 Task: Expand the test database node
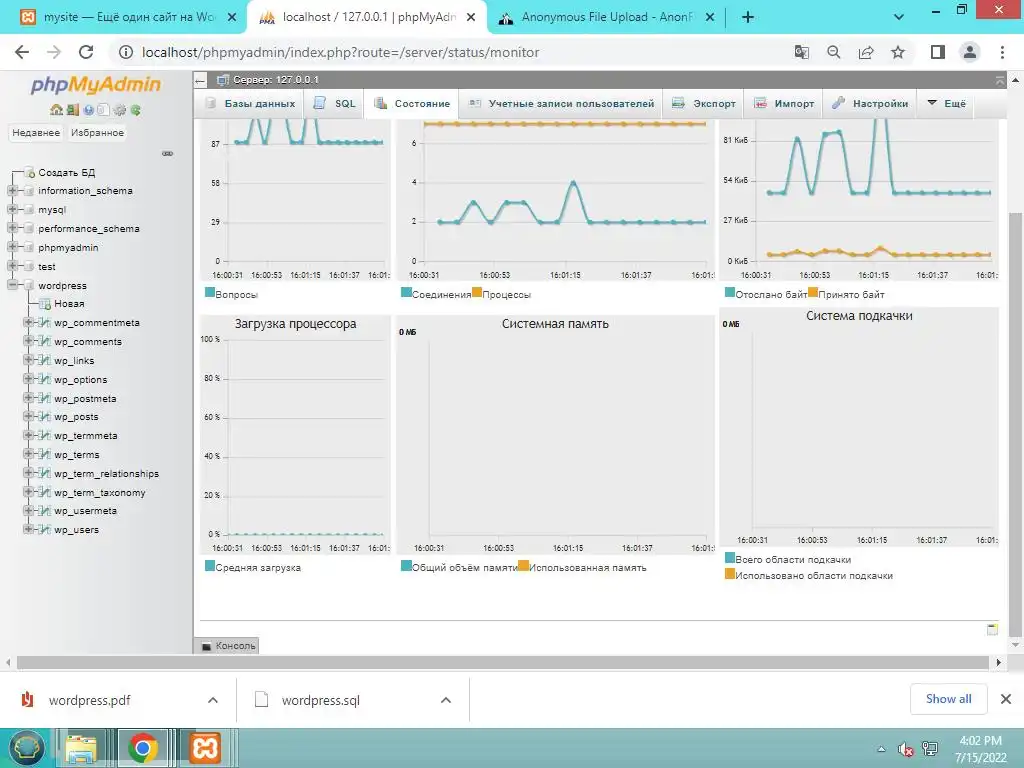point(12,266)
